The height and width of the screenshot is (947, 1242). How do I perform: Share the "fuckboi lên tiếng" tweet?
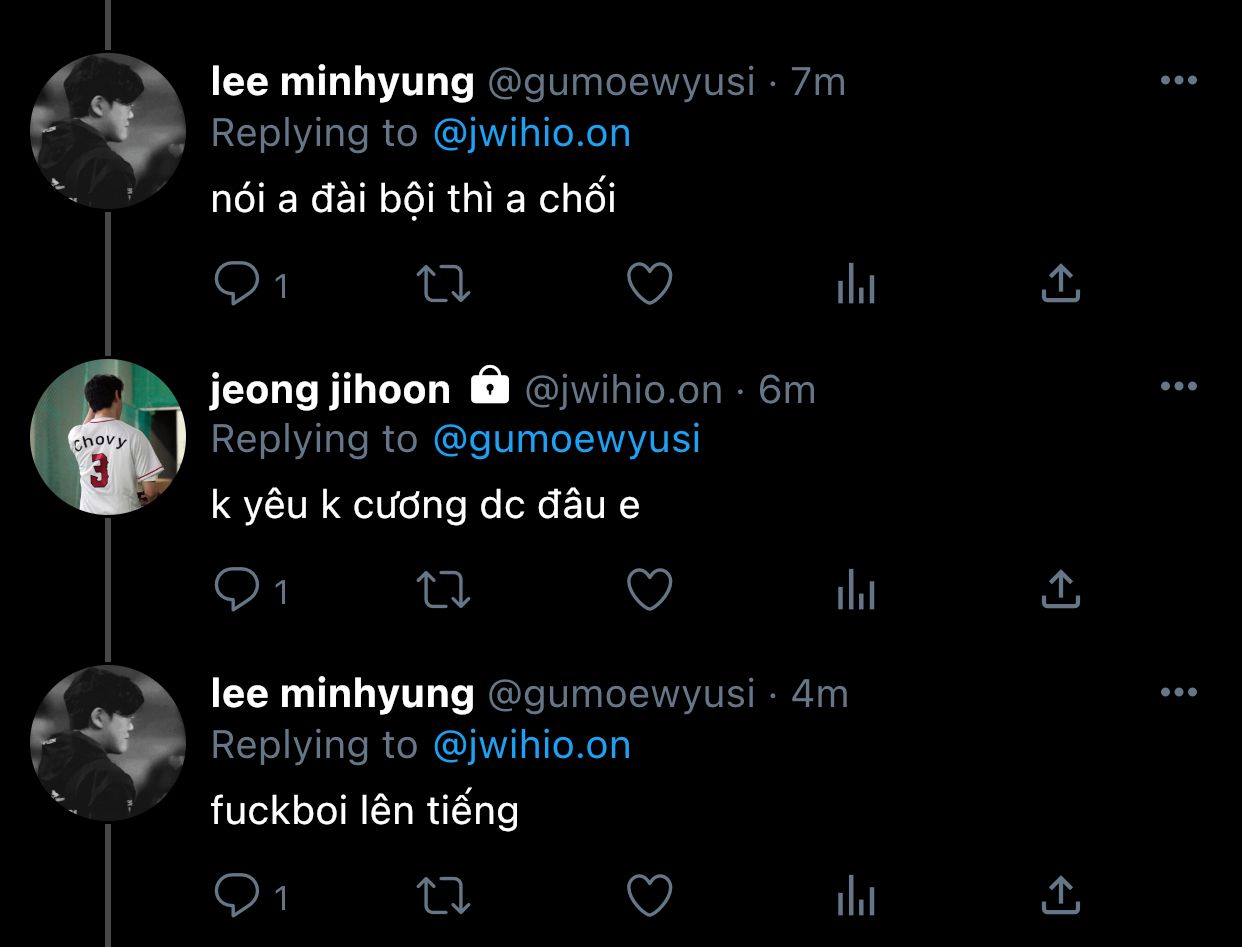click(x=1060, y=894)
